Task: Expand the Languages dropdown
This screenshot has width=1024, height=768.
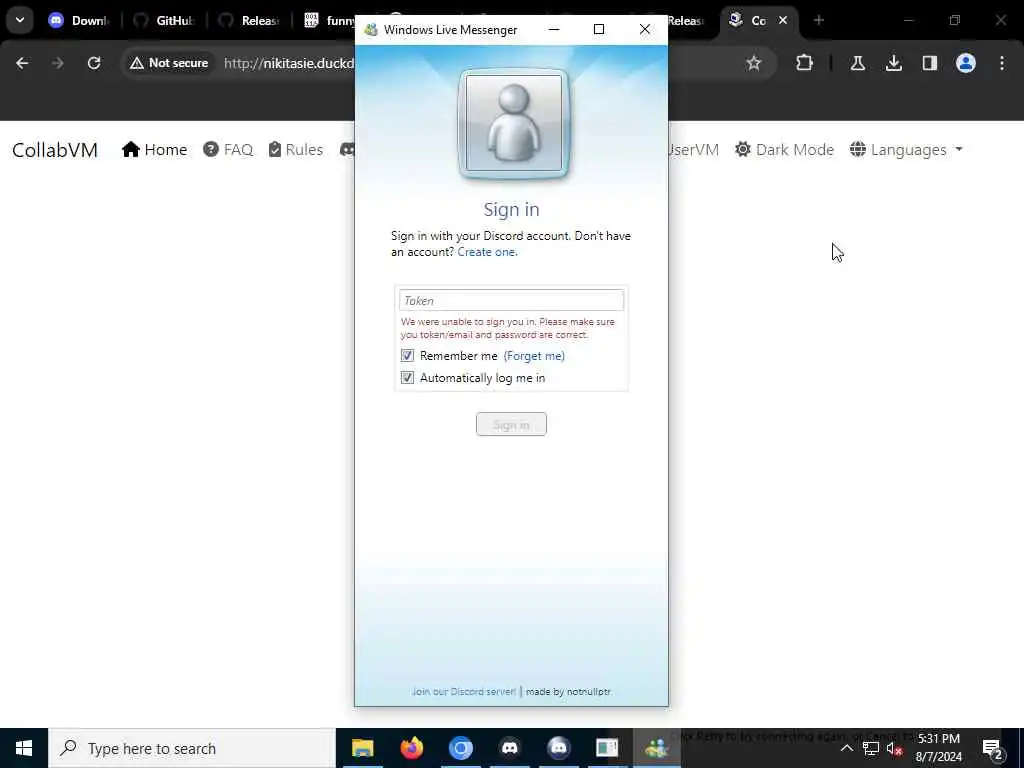Action: [906, 150]
